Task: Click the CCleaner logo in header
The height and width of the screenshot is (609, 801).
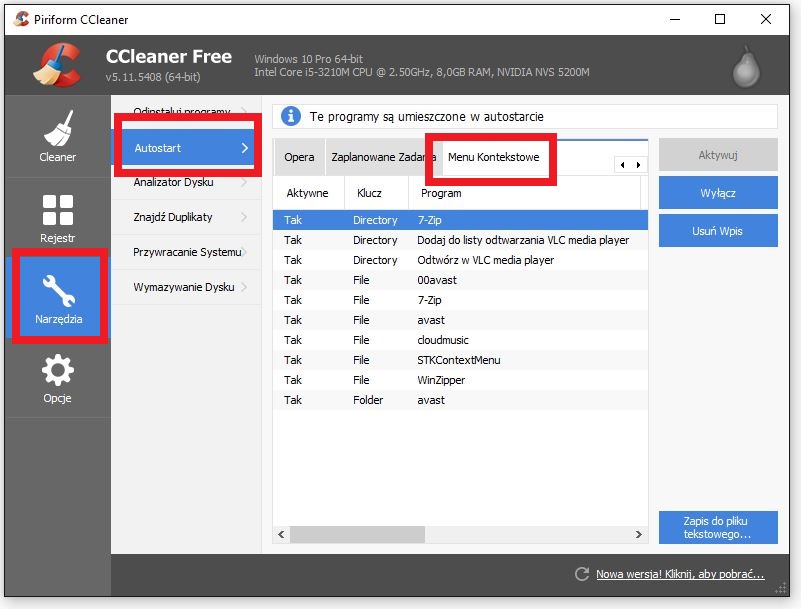Action: click(x=57, y=65)
